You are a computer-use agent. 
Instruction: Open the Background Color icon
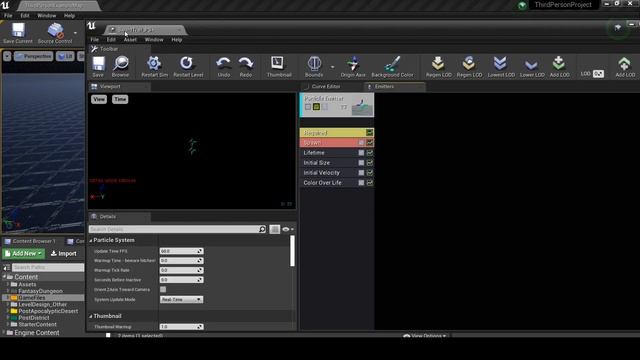click(392, 64)
